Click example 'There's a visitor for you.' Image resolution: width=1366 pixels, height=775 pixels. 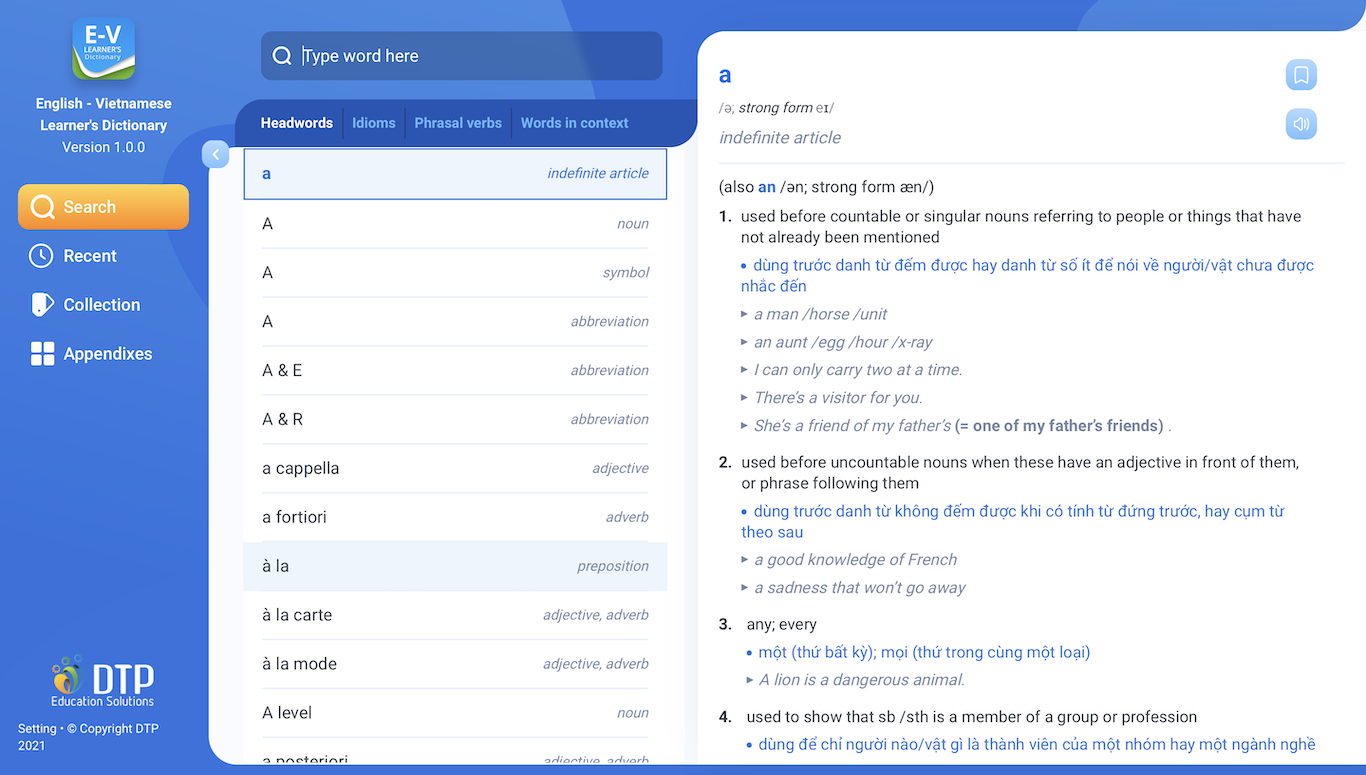[x=838, y=398]
